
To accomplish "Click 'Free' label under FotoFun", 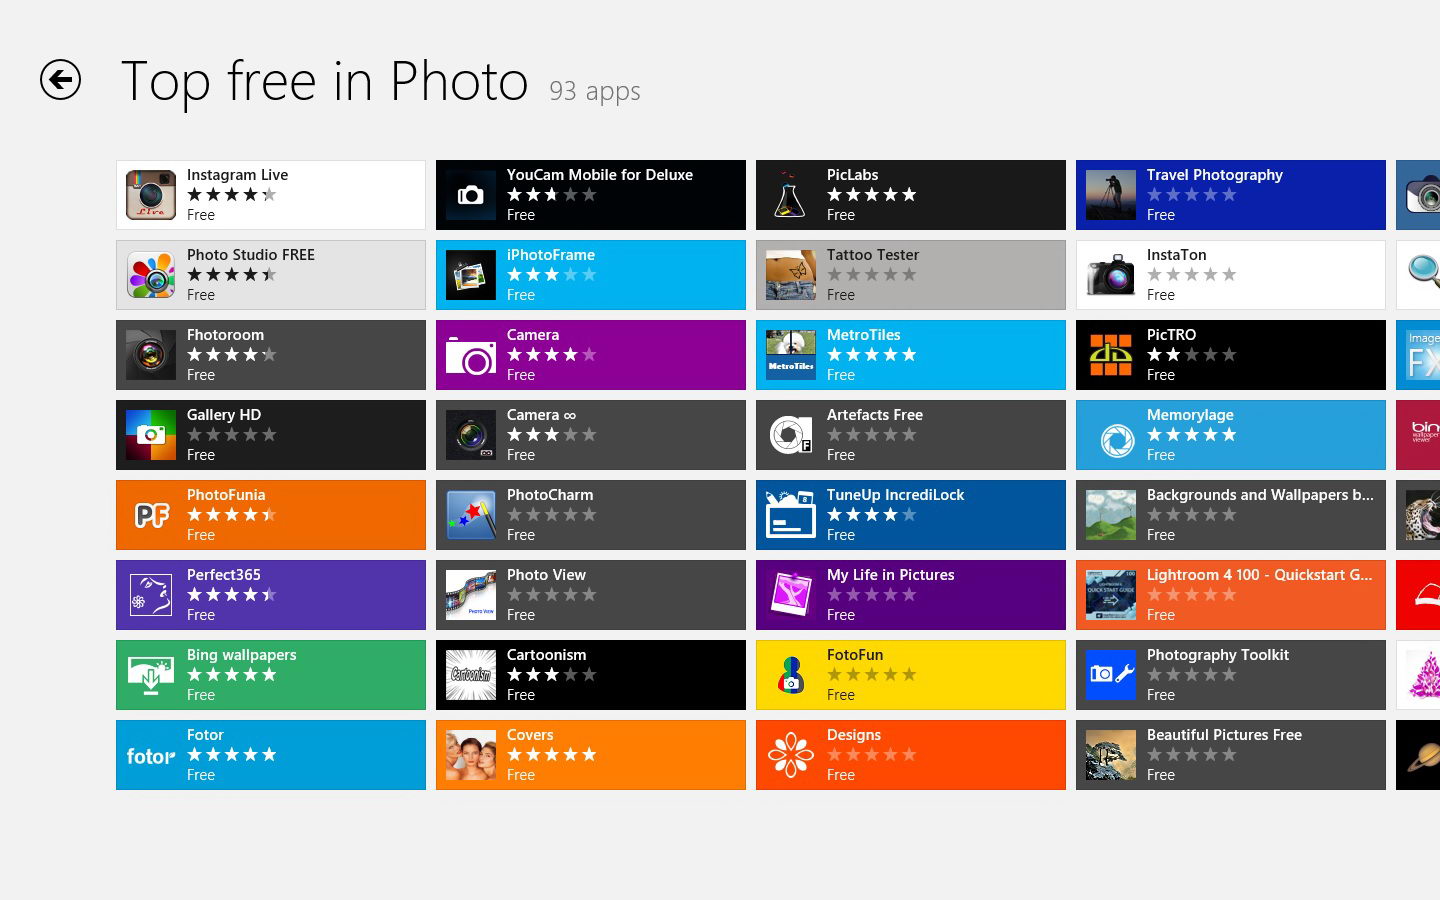I will tap(840, 695).
